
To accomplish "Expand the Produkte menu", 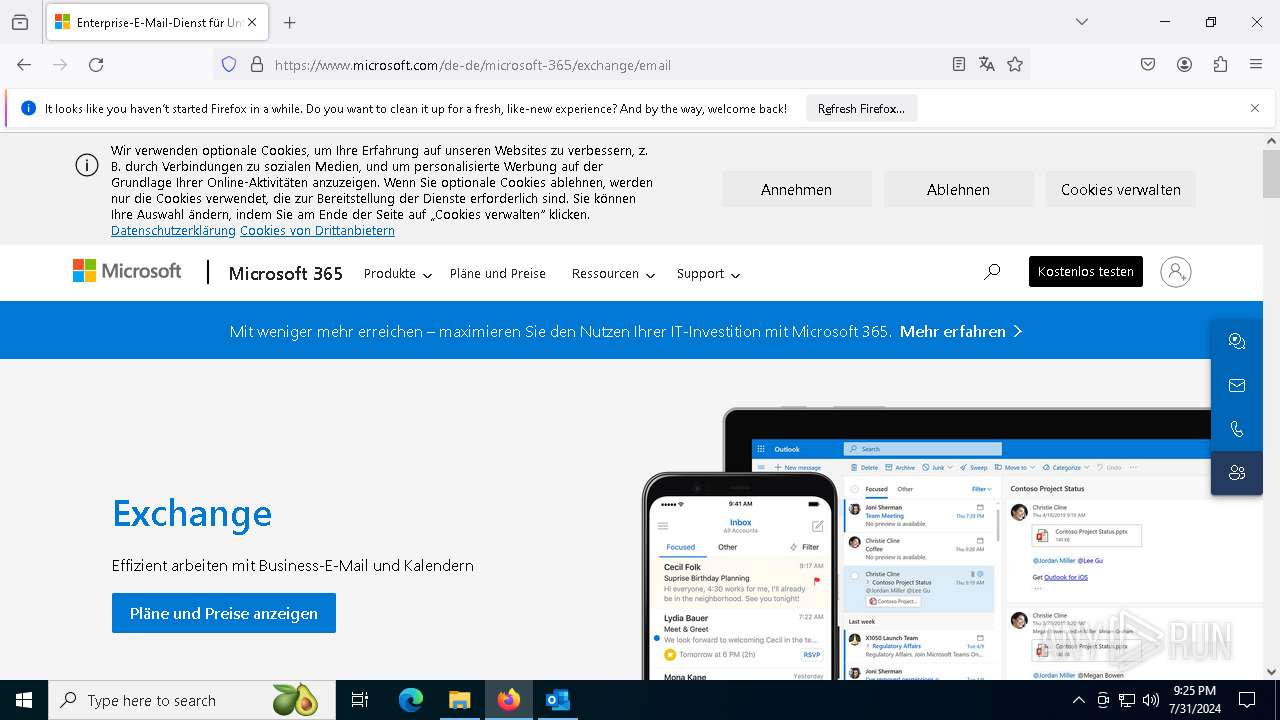I will [x=397, y=274].
